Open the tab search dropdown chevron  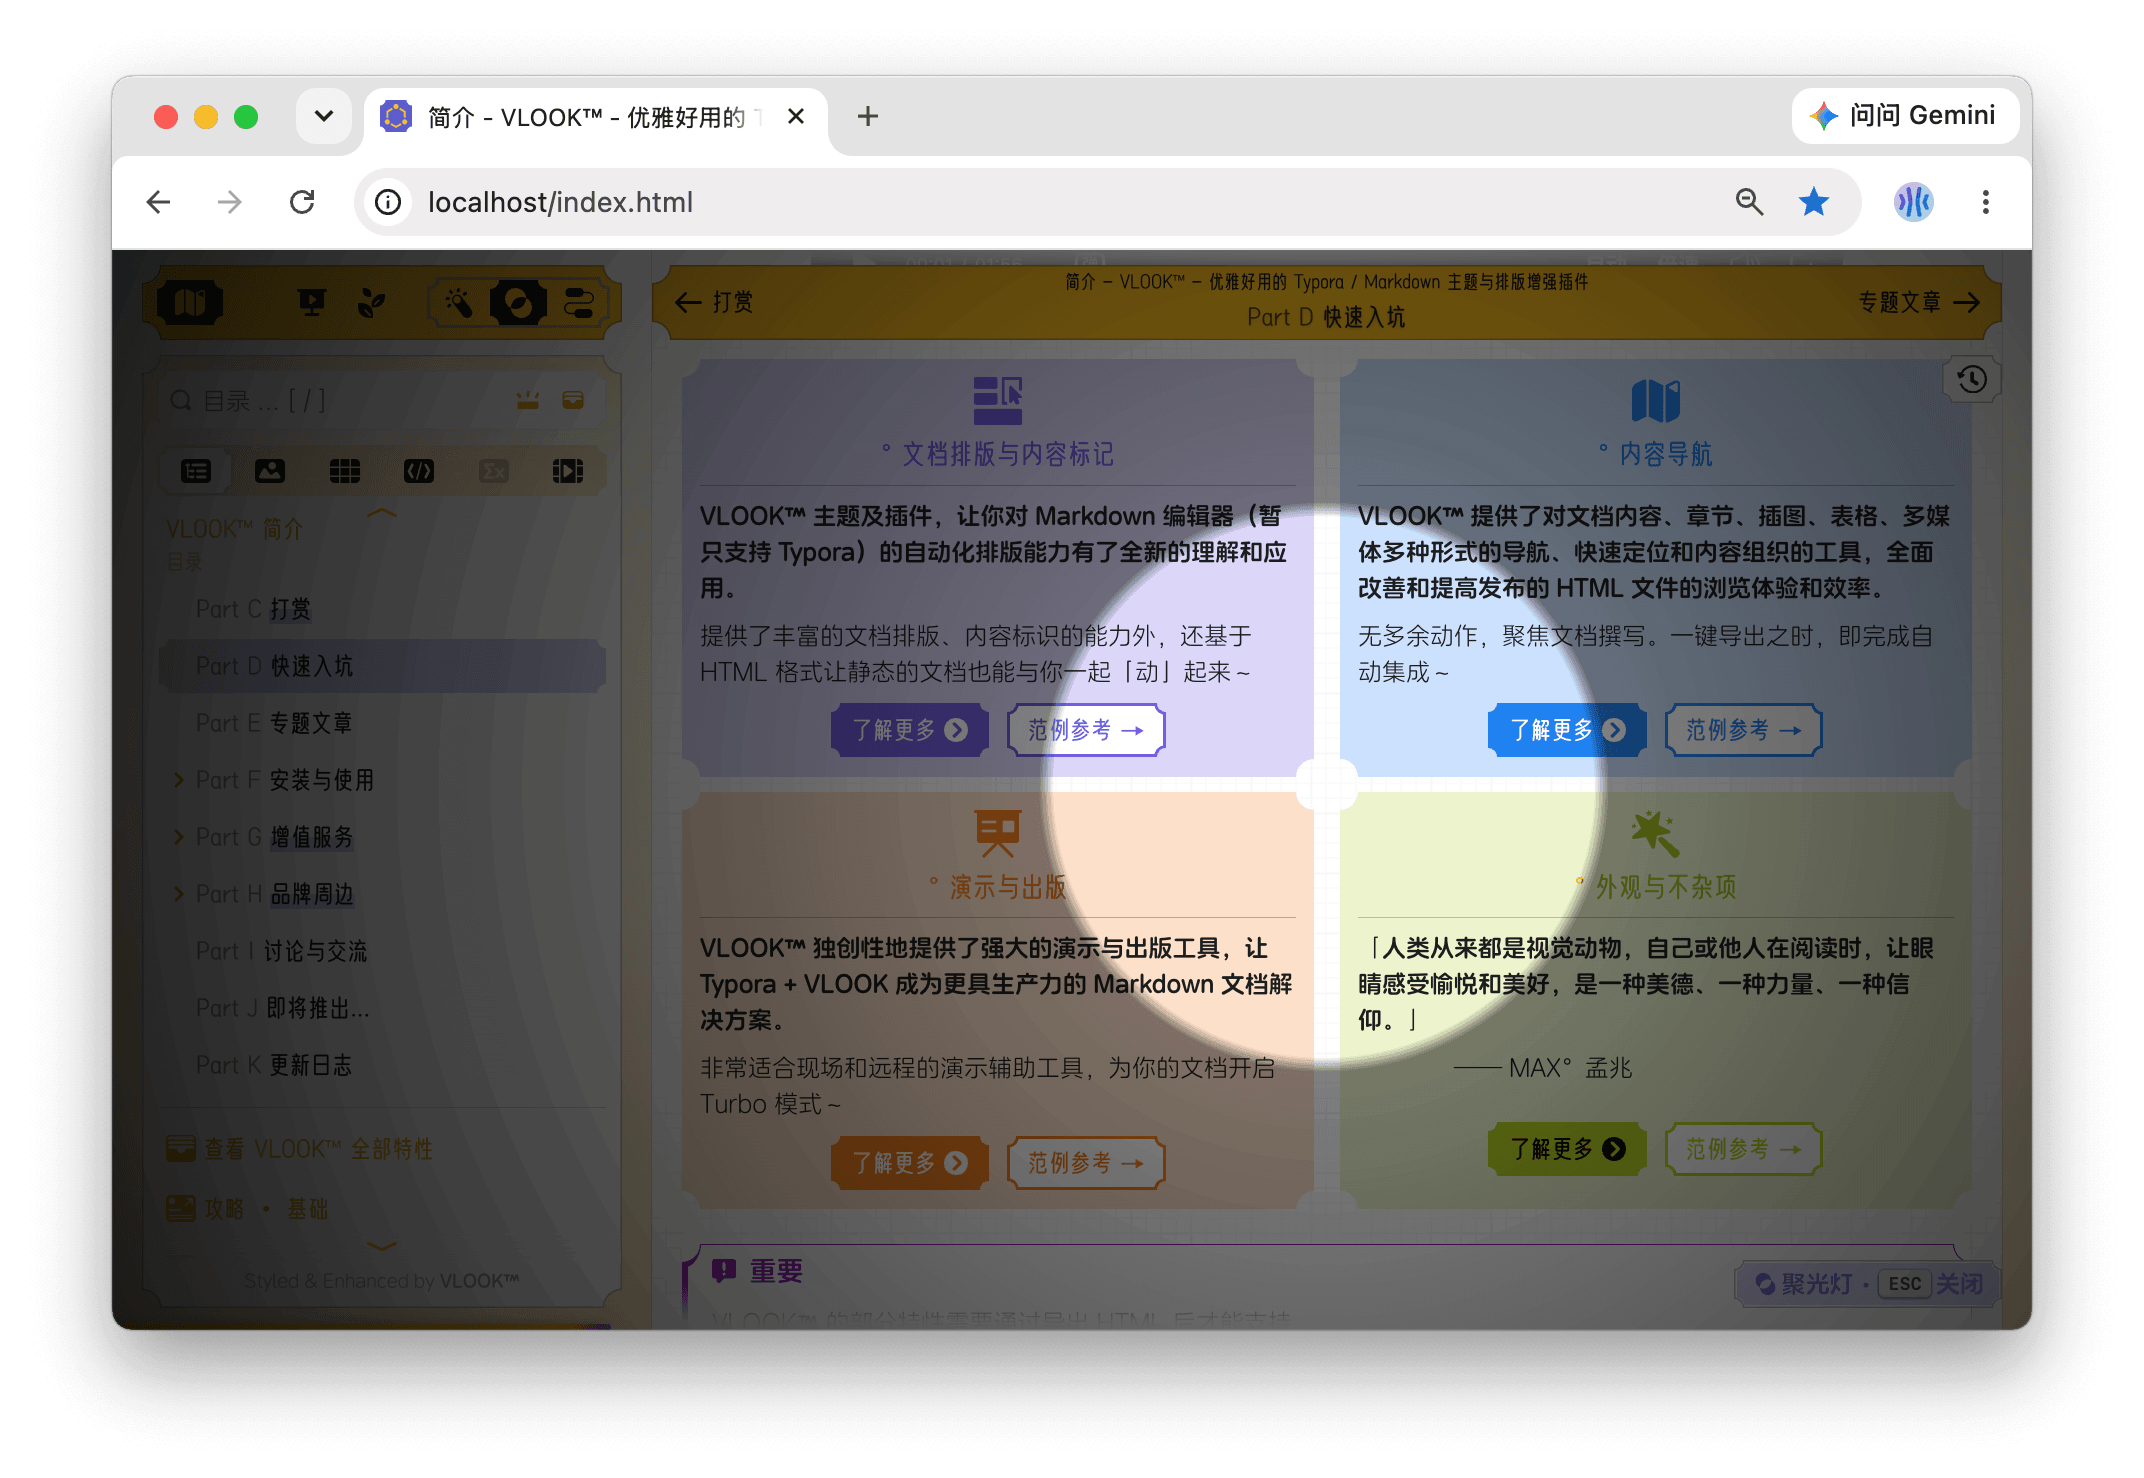click(324, 116)
